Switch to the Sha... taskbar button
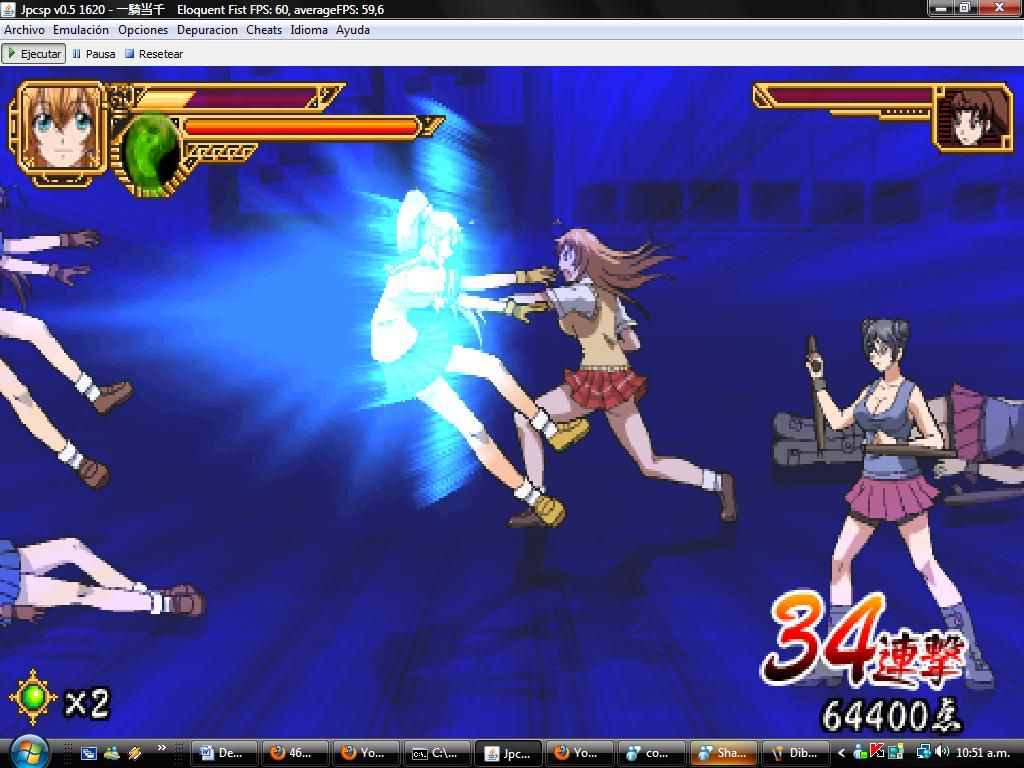The height and width of the screenshot is (768, 1024). (723, 753)
